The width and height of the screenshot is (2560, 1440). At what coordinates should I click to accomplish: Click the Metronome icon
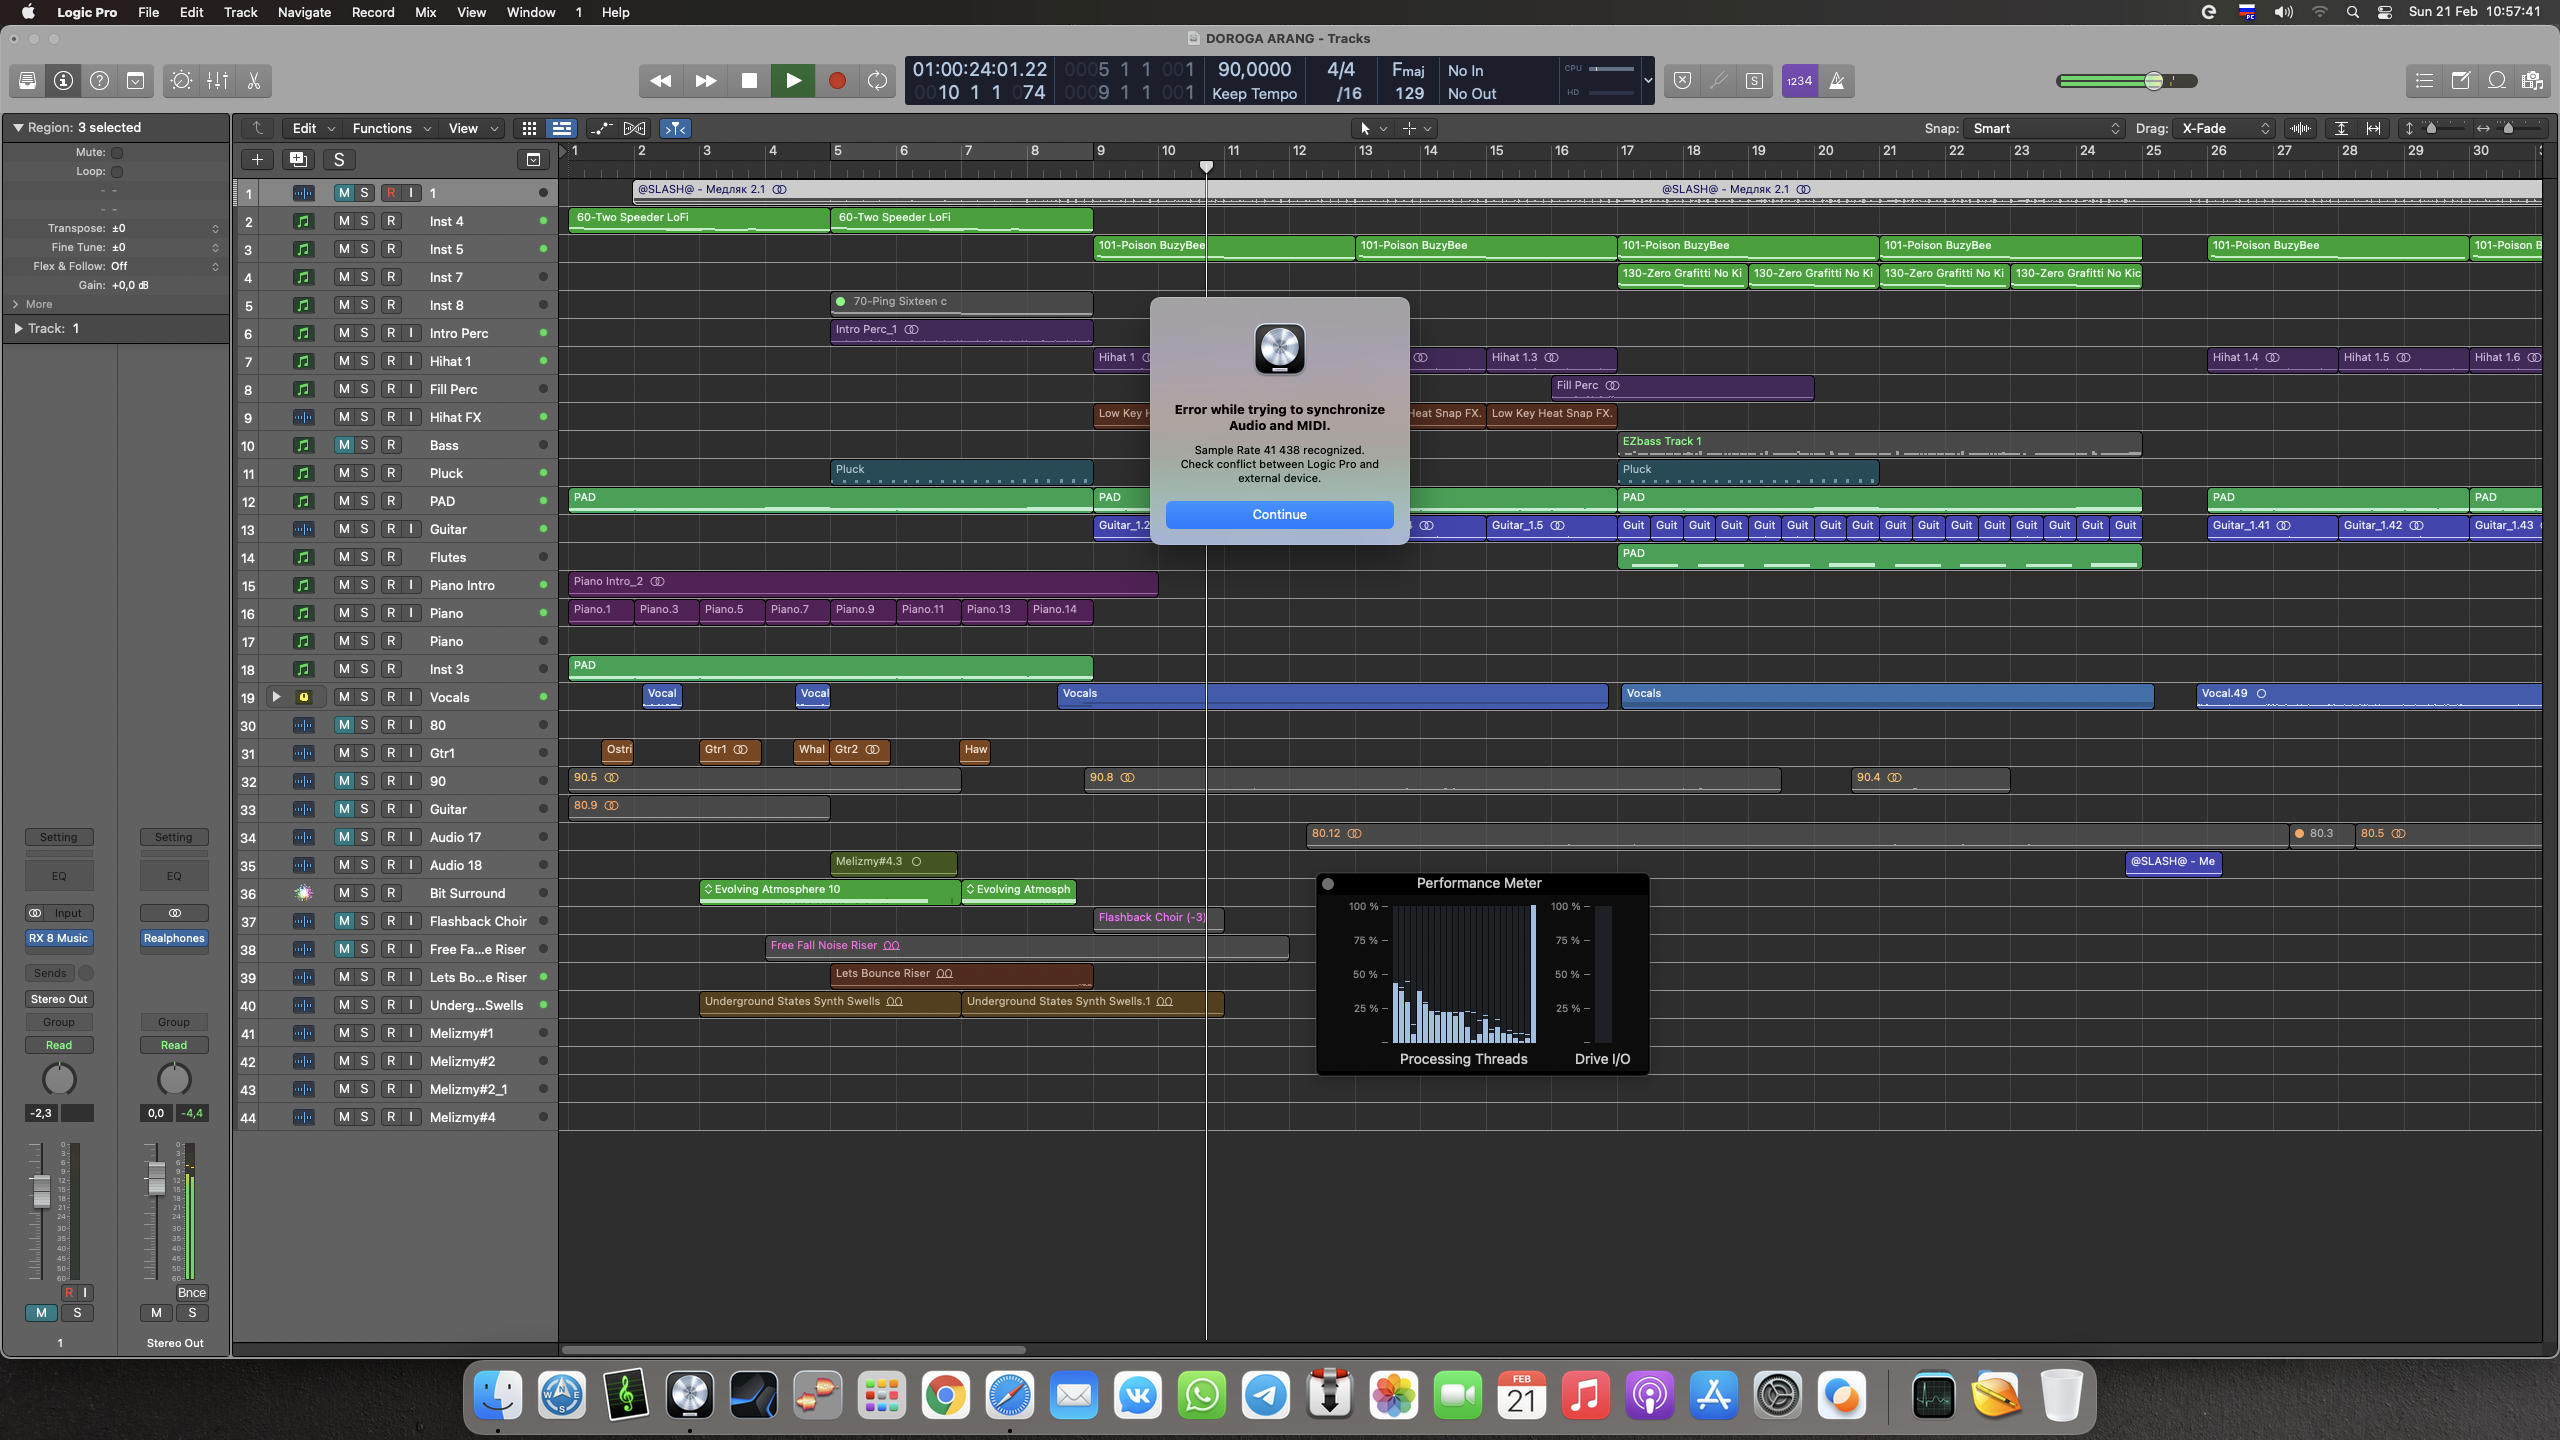[x=1837, y=81]
